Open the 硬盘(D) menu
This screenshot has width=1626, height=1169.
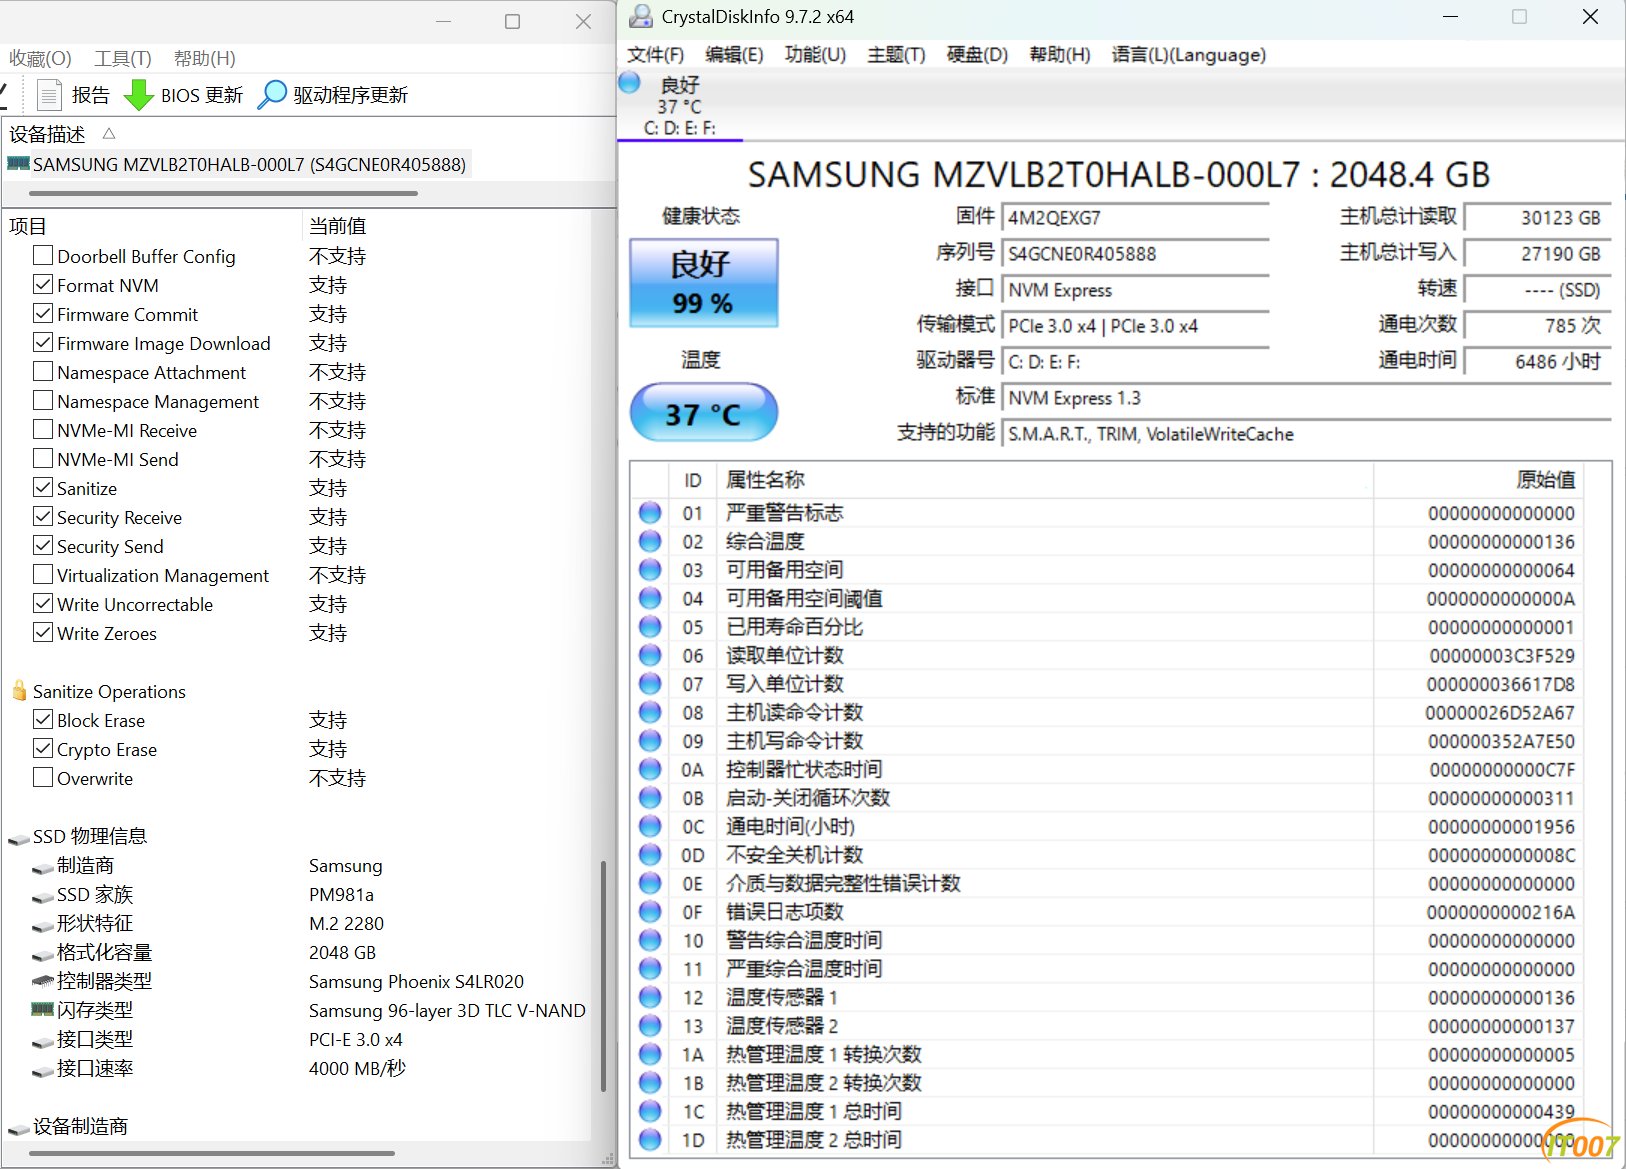click(978, 55)
